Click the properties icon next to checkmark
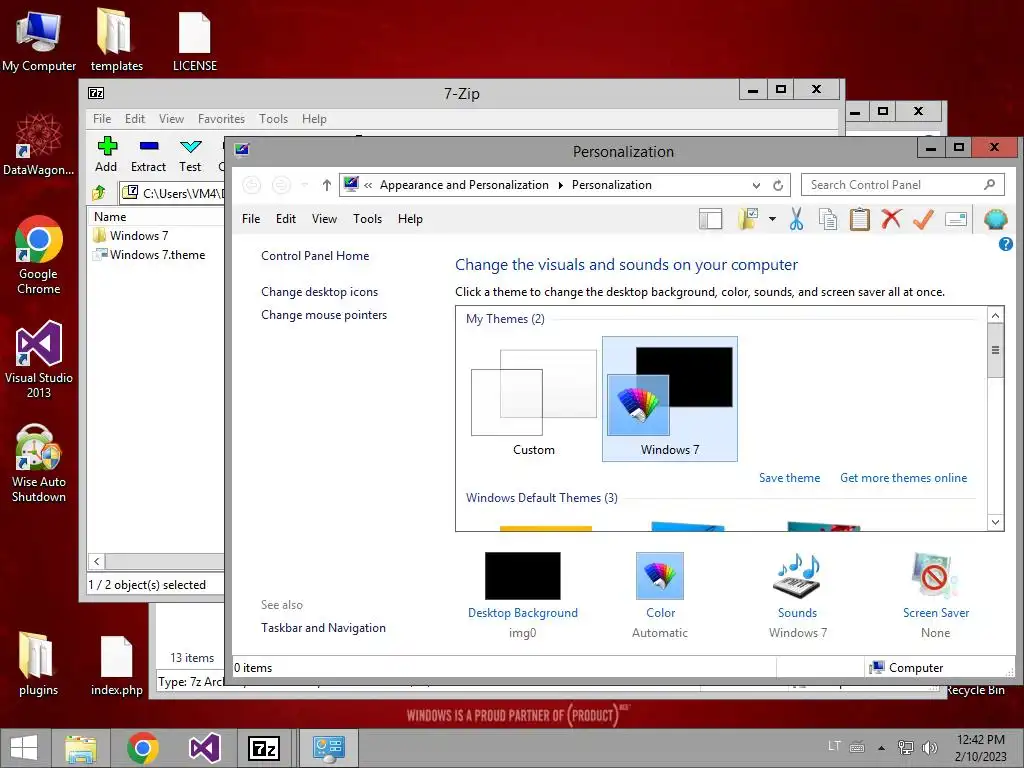The image size is (1024, 768). pyautogui.click(x=955, y=219)
